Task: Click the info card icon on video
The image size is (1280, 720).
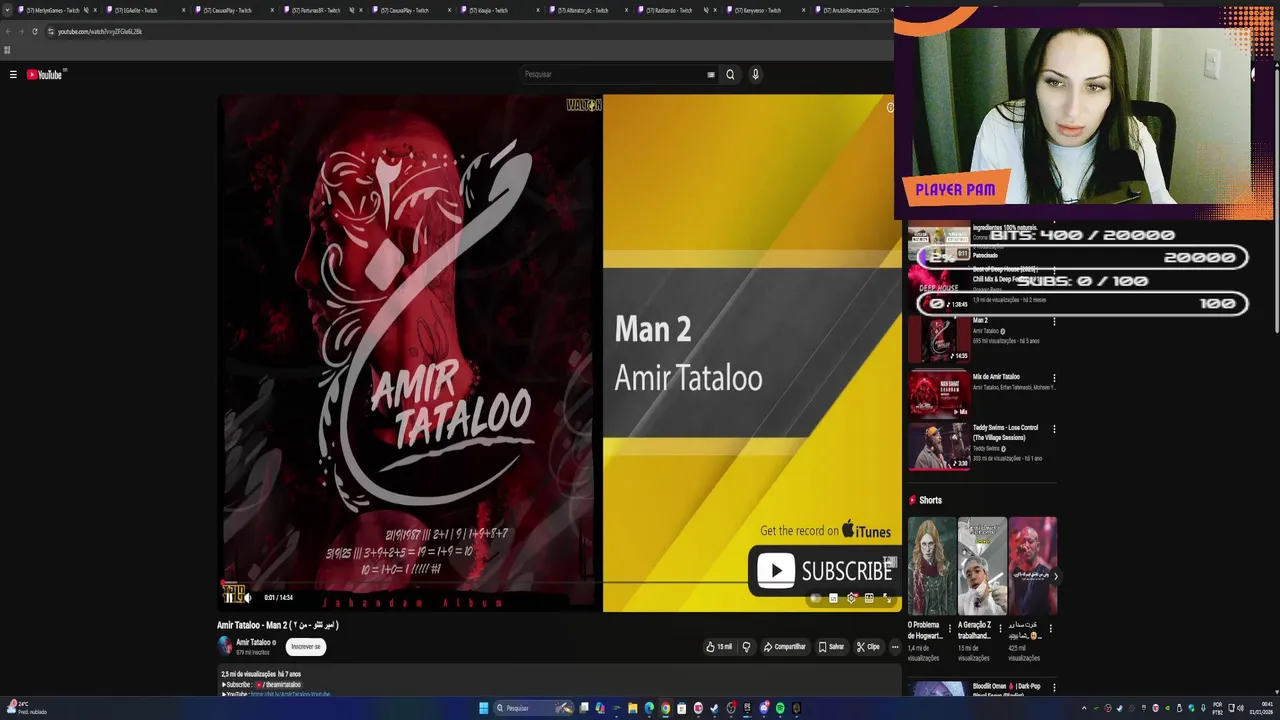Action: pos(890,107)
